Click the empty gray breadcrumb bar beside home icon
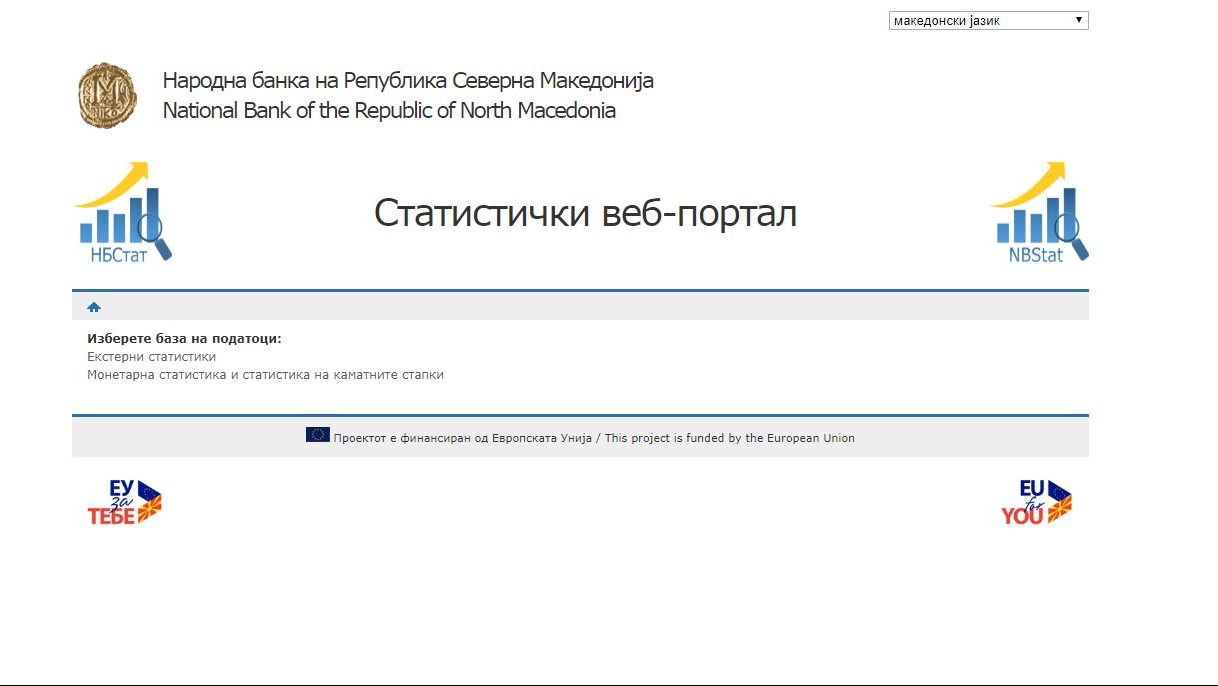 click(600, 307)
